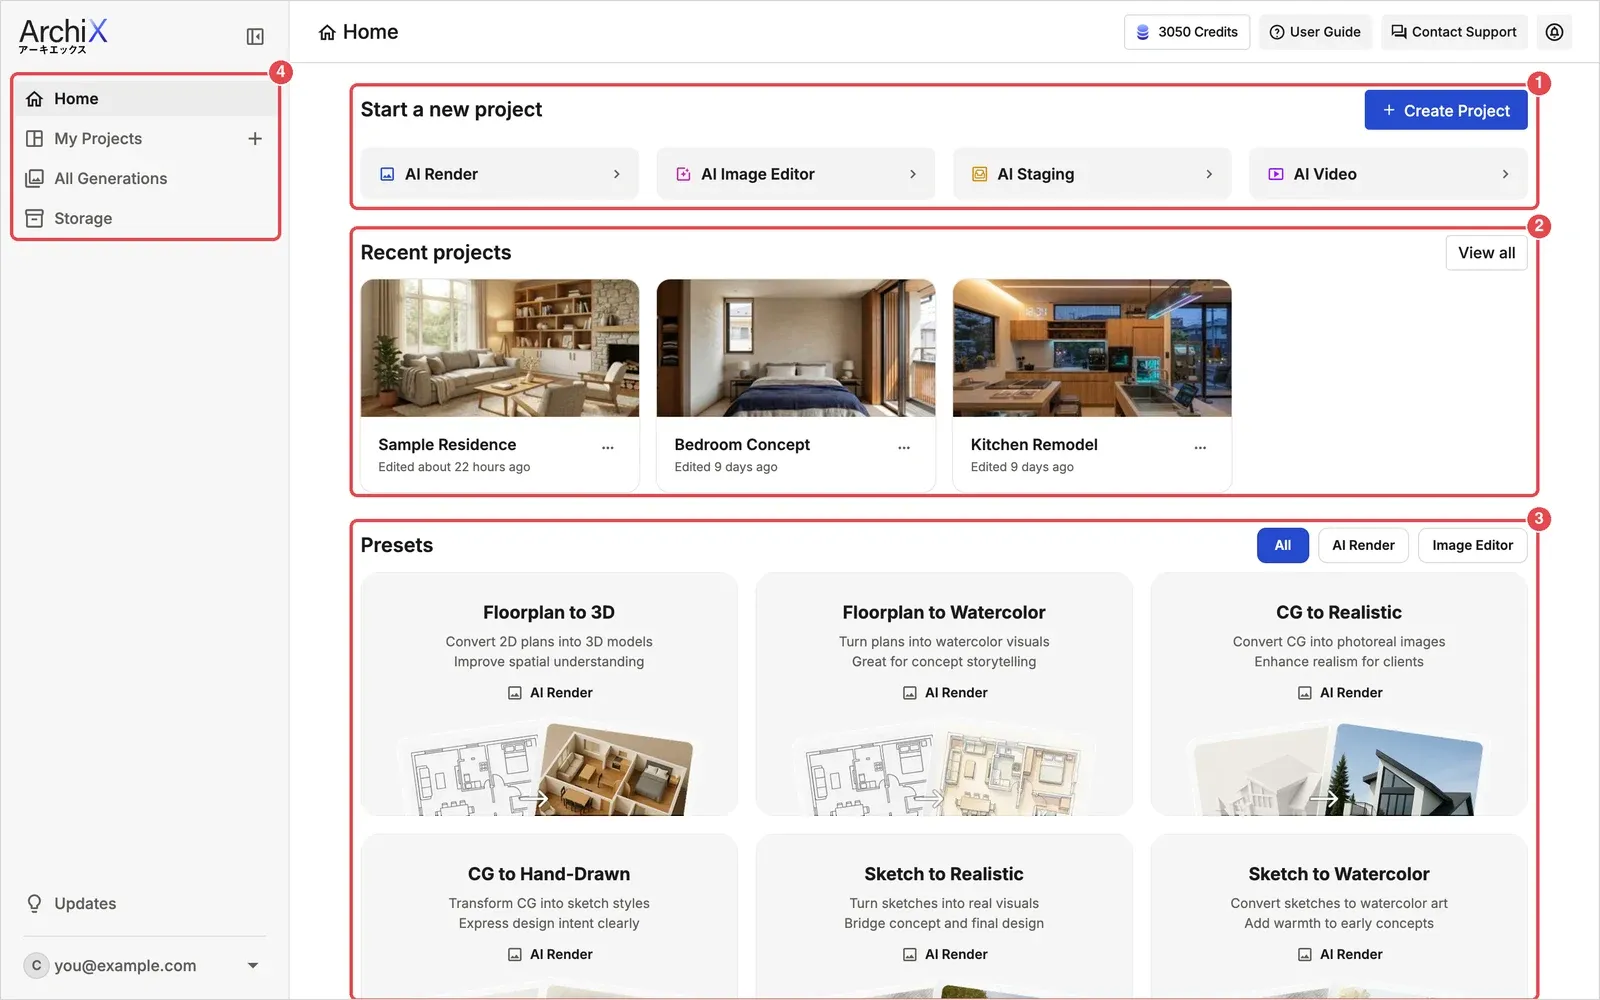Choose the Sketch to Realistic preset
This screenshot has width=1600, height=1000.
click(944, 916)
